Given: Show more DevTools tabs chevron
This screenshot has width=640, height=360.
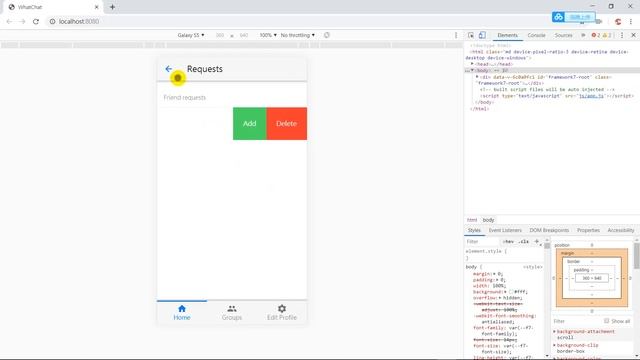Looking at the screenshot, I should point(583,35).
